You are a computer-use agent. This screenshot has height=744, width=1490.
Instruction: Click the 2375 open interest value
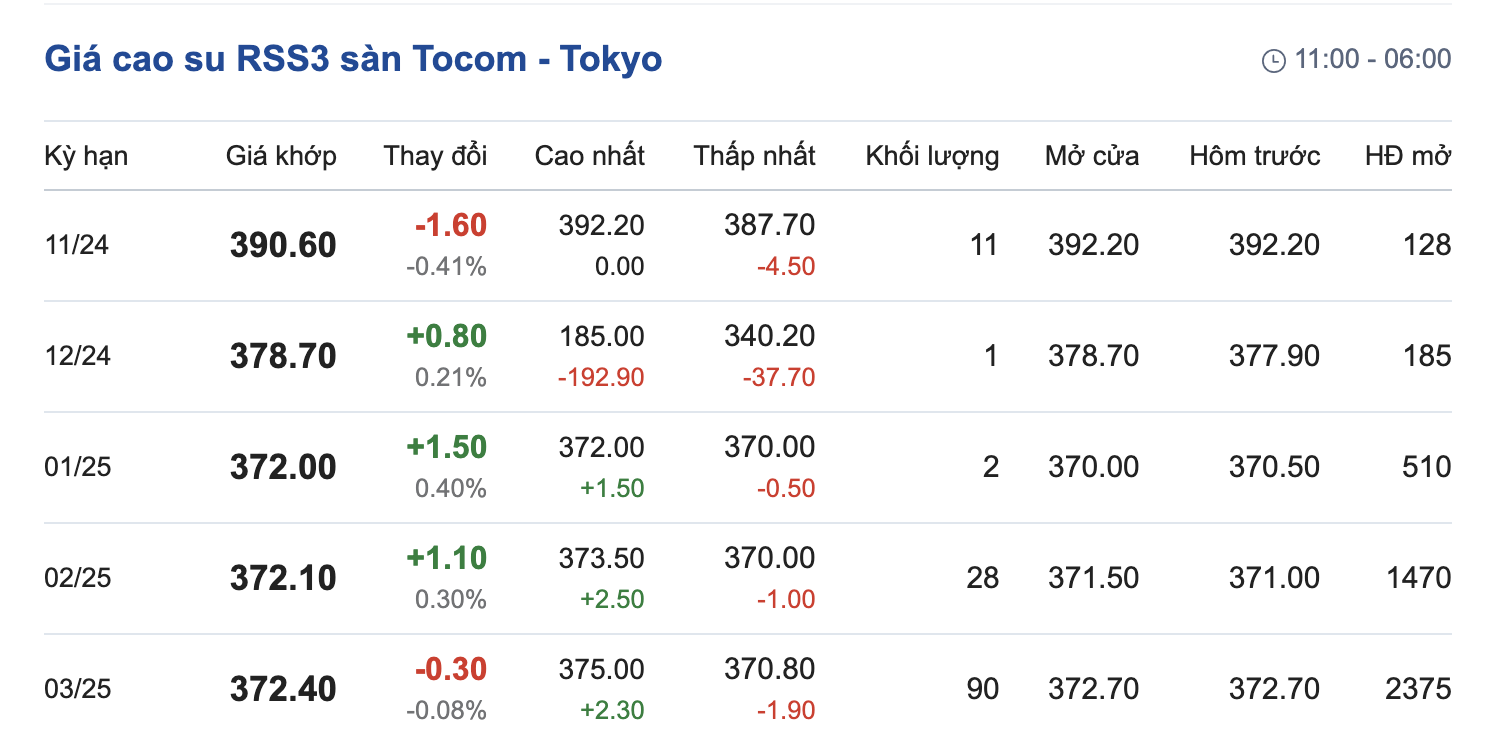click(x=1419, y=689)
